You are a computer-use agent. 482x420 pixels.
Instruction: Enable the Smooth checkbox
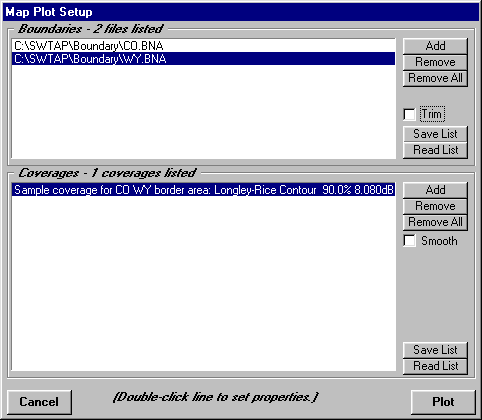pos(409,241)
